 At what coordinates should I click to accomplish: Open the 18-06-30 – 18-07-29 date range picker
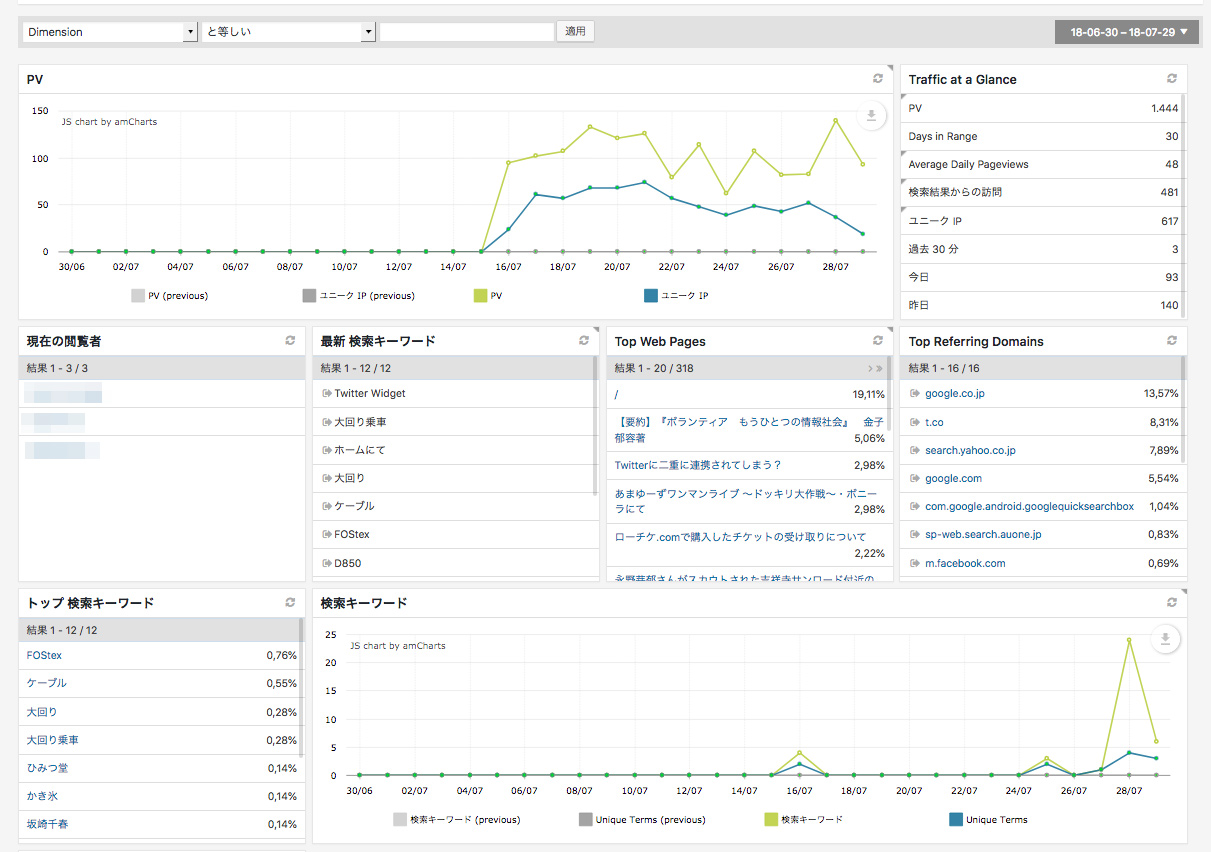(1127, 32)
